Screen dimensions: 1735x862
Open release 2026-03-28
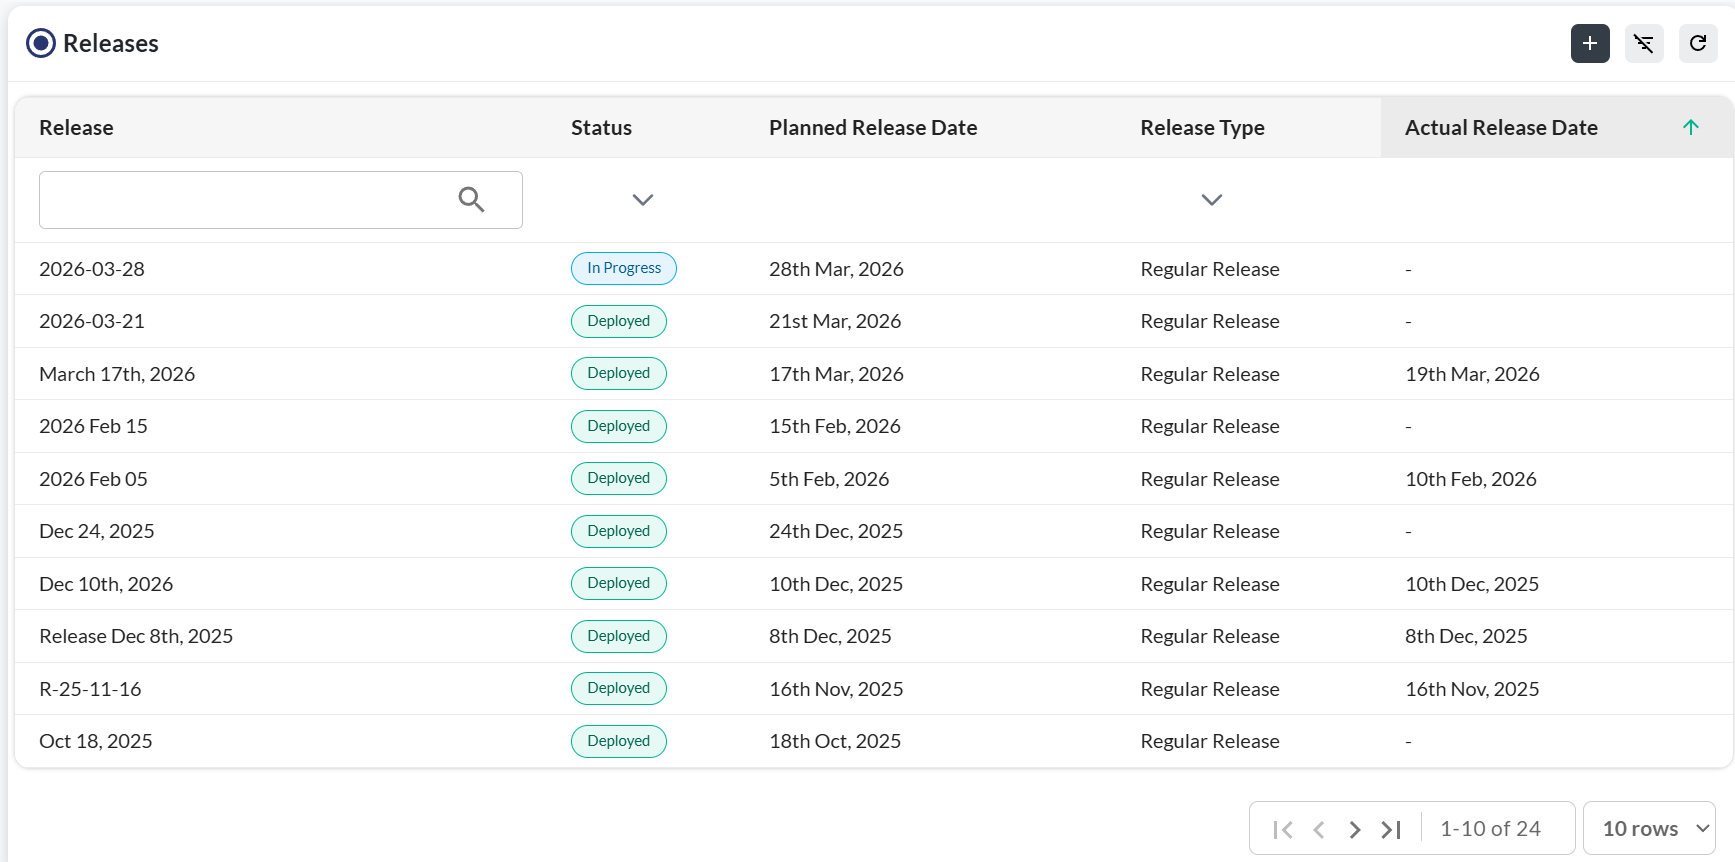coord(92,269)
